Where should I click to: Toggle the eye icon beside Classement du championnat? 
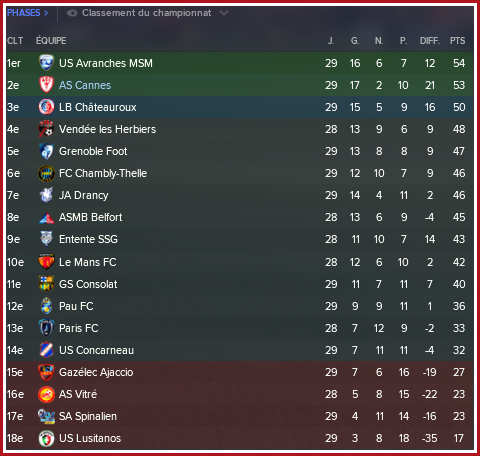(x=72, y=13)
